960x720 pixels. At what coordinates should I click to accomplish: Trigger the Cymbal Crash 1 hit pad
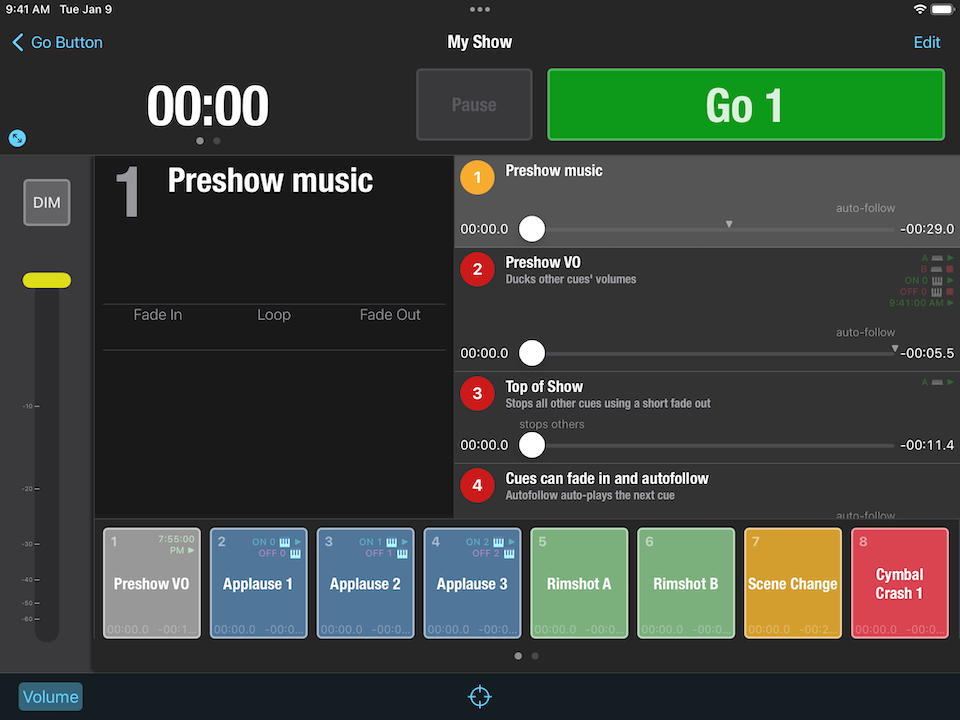899,583
